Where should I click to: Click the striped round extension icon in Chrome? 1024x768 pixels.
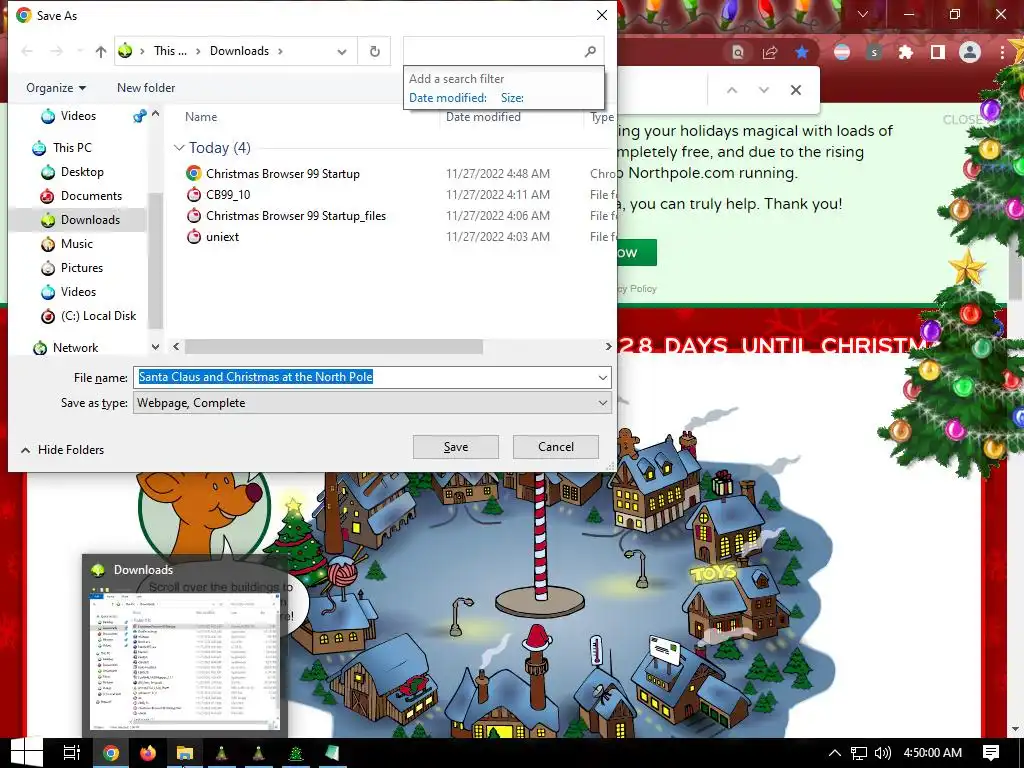[x=842, y=52]
